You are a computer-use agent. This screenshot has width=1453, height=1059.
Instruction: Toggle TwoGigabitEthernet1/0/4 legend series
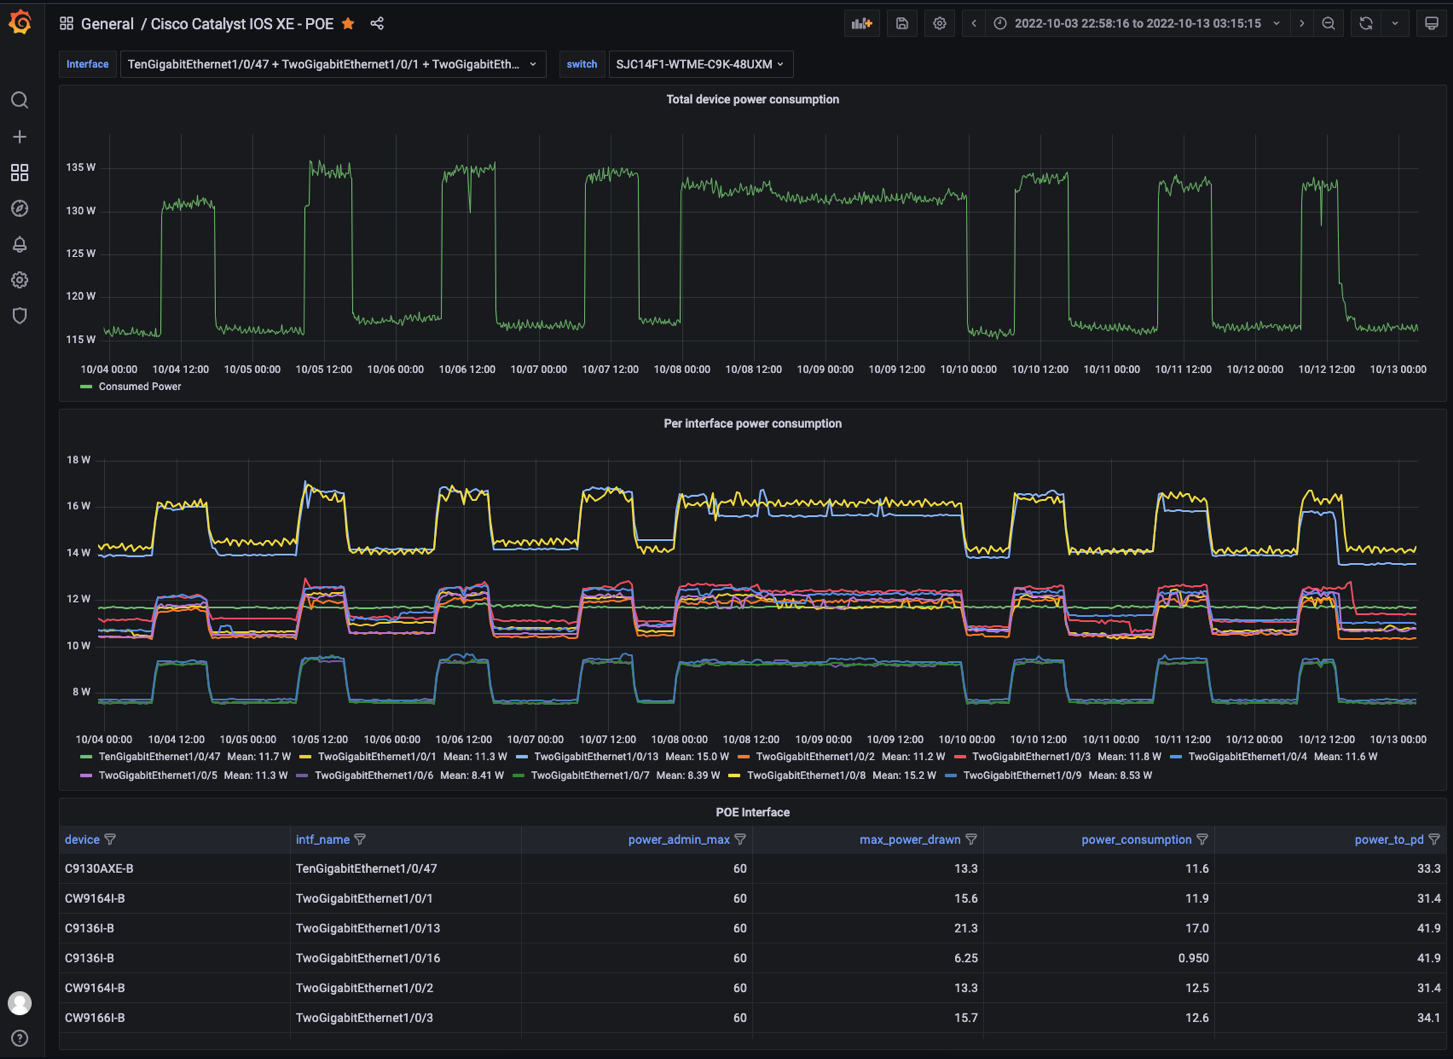click(x=1247, y=757)
